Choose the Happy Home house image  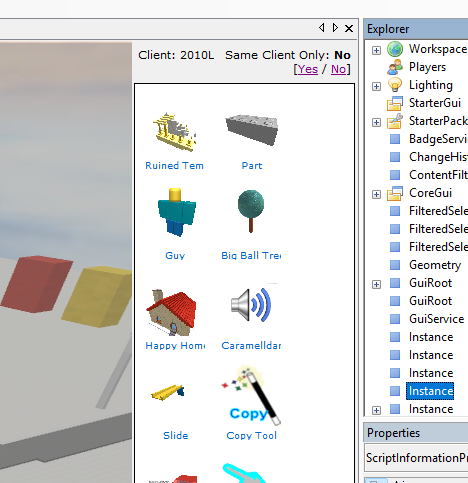[171, 312]
